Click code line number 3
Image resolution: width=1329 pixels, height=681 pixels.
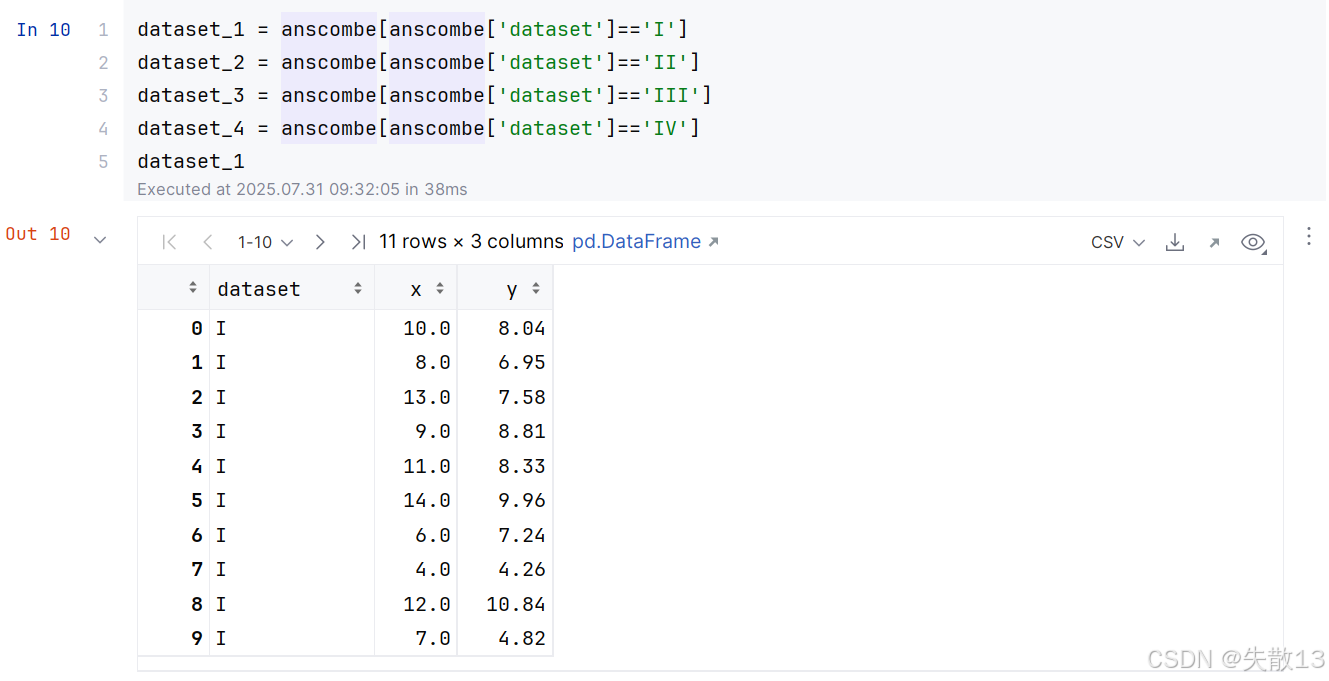pos(103,95)
